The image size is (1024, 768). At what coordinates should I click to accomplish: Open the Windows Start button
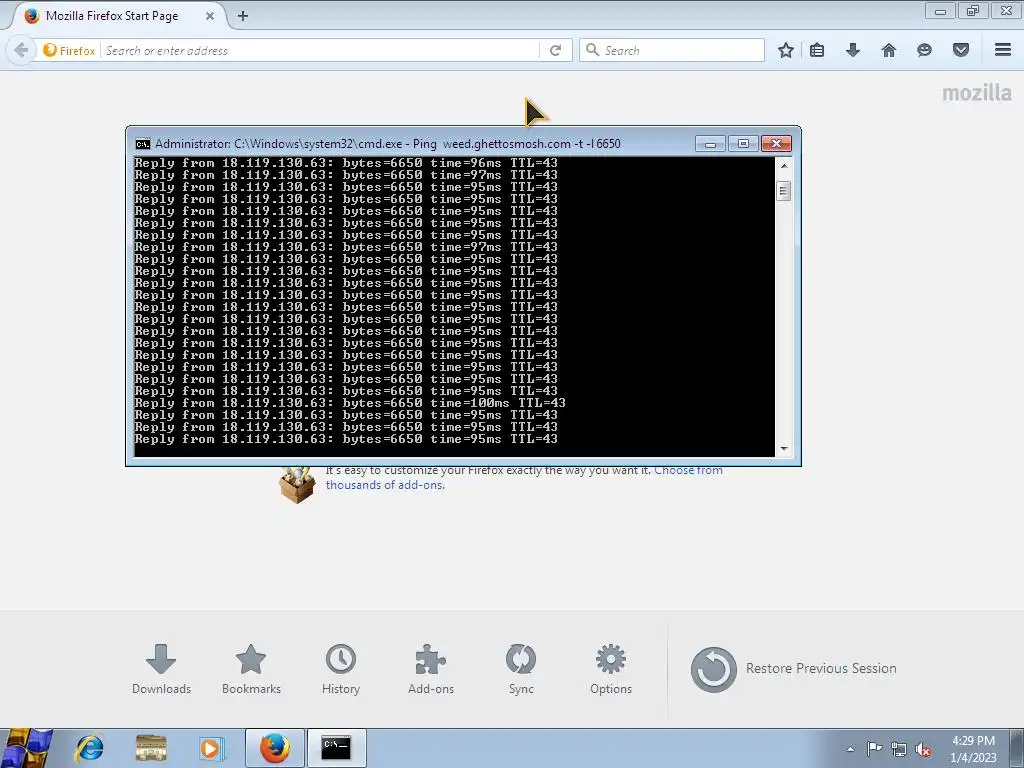coord(26,748)
